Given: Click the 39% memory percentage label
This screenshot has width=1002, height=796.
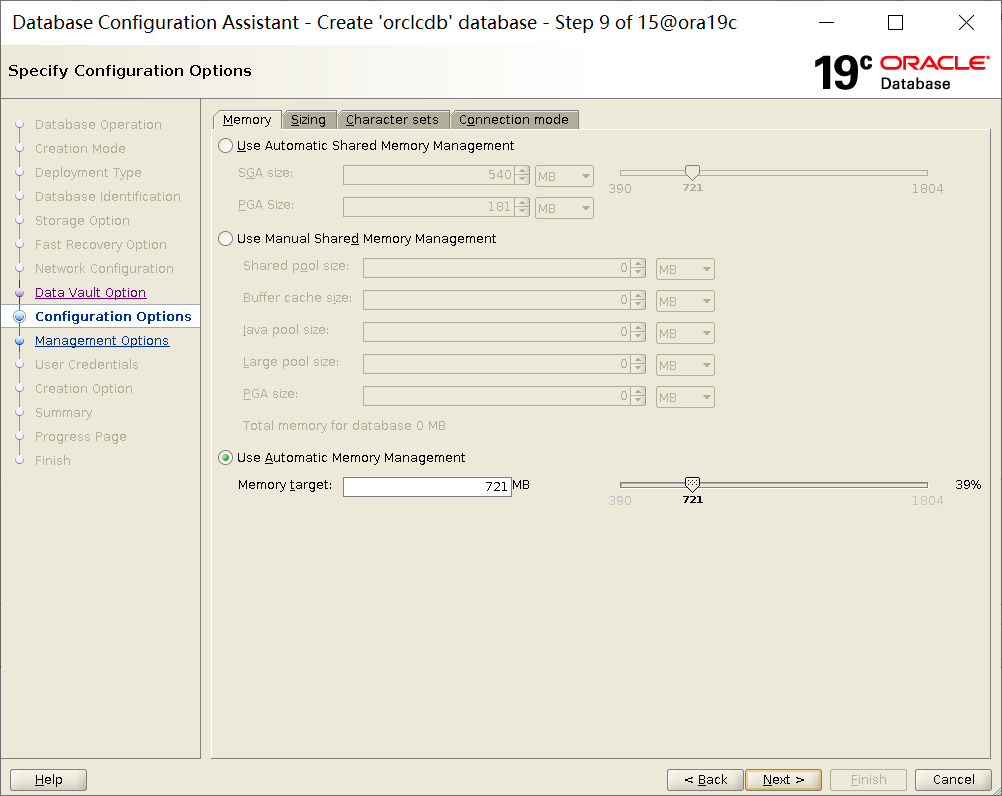Looking at the screenshot, I should [x=968, y=484].
